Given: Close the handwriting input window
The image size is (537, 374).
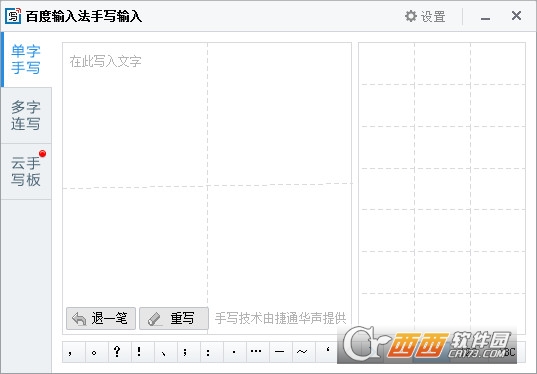Looking at the screenshot, I should [x=516, y=16].
